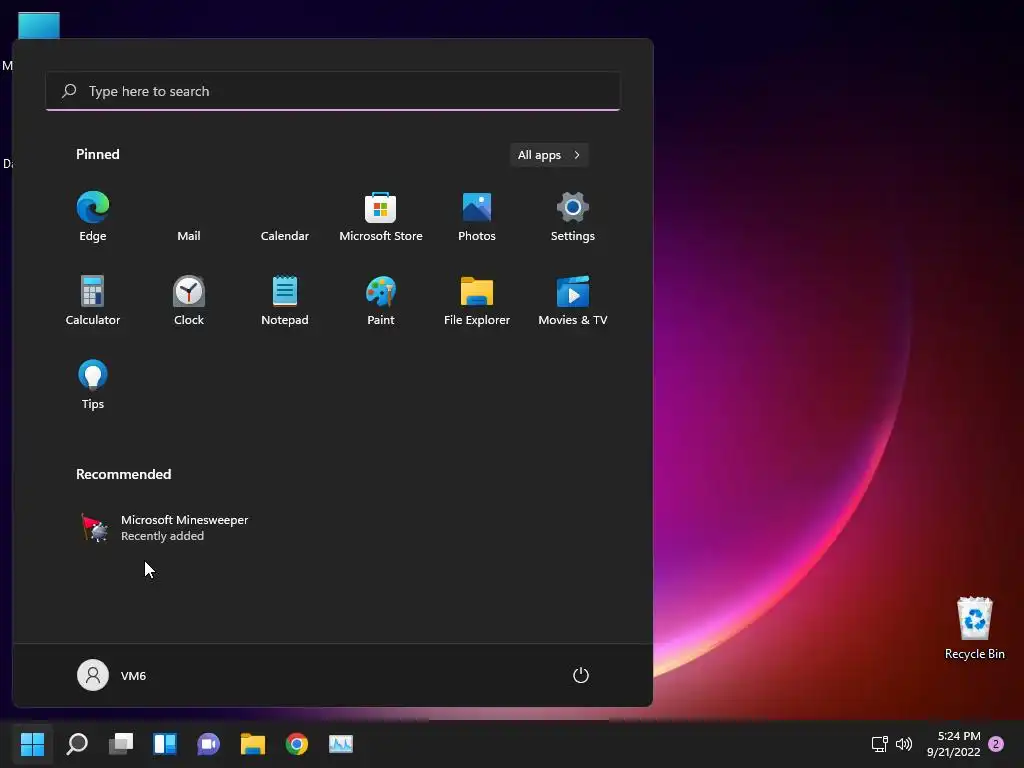Click the "Recently added" text under Minesweeper
Screen dimensions: 1024x768
coord(163,536)
